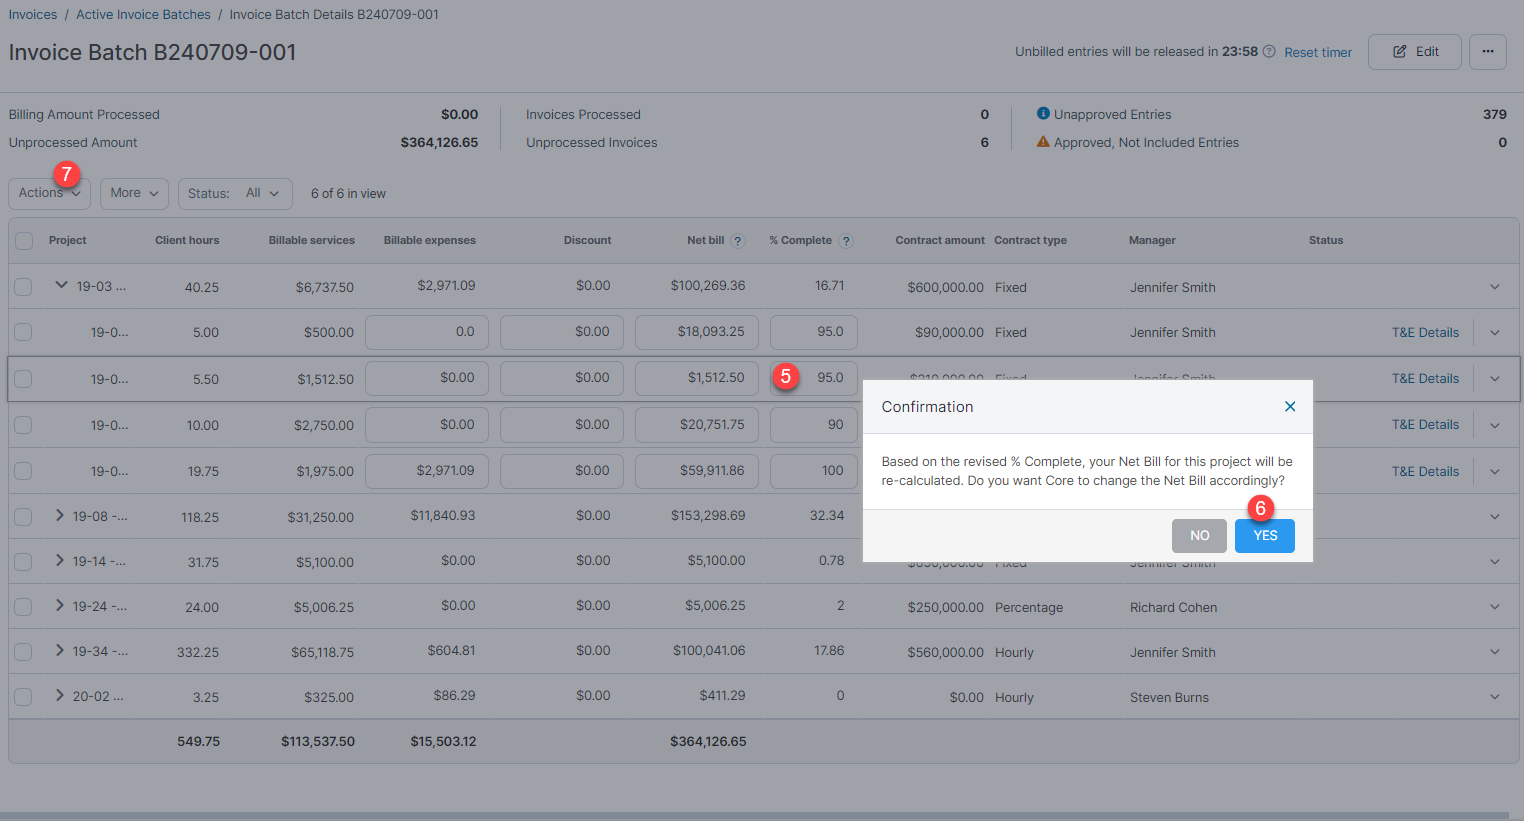
Task: Collapse the 19-03 project row
Action: [61, 285]
